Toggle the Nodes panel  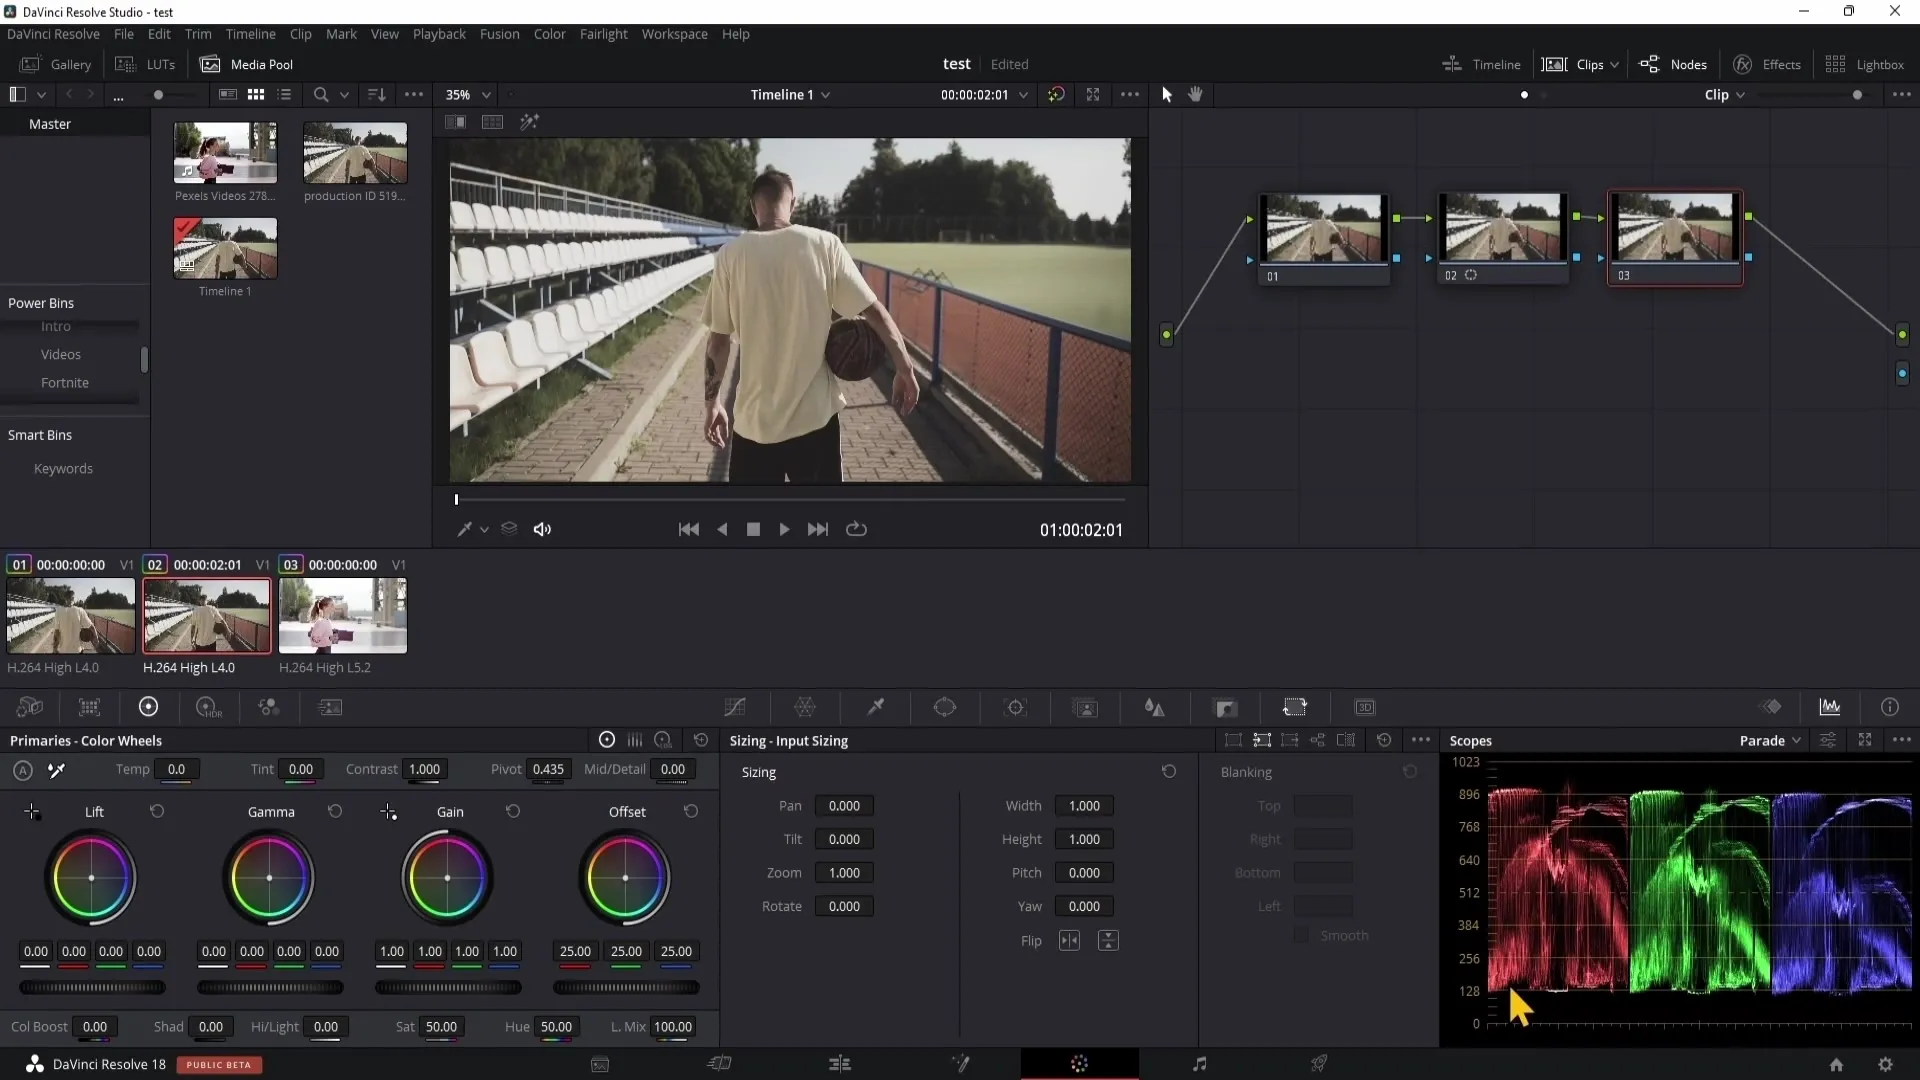tap(1673, 64)
